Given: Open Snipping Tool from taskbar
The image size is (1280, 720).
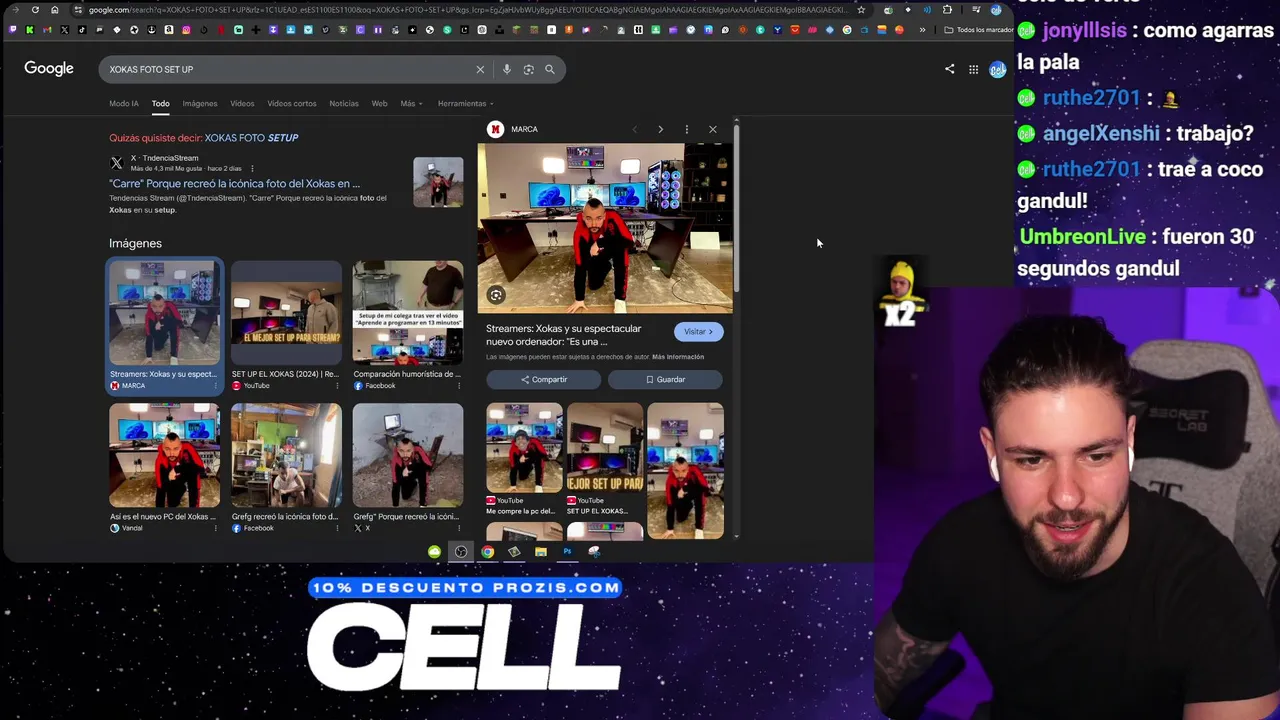Looking at the screenshot, I should pos(594,551).
